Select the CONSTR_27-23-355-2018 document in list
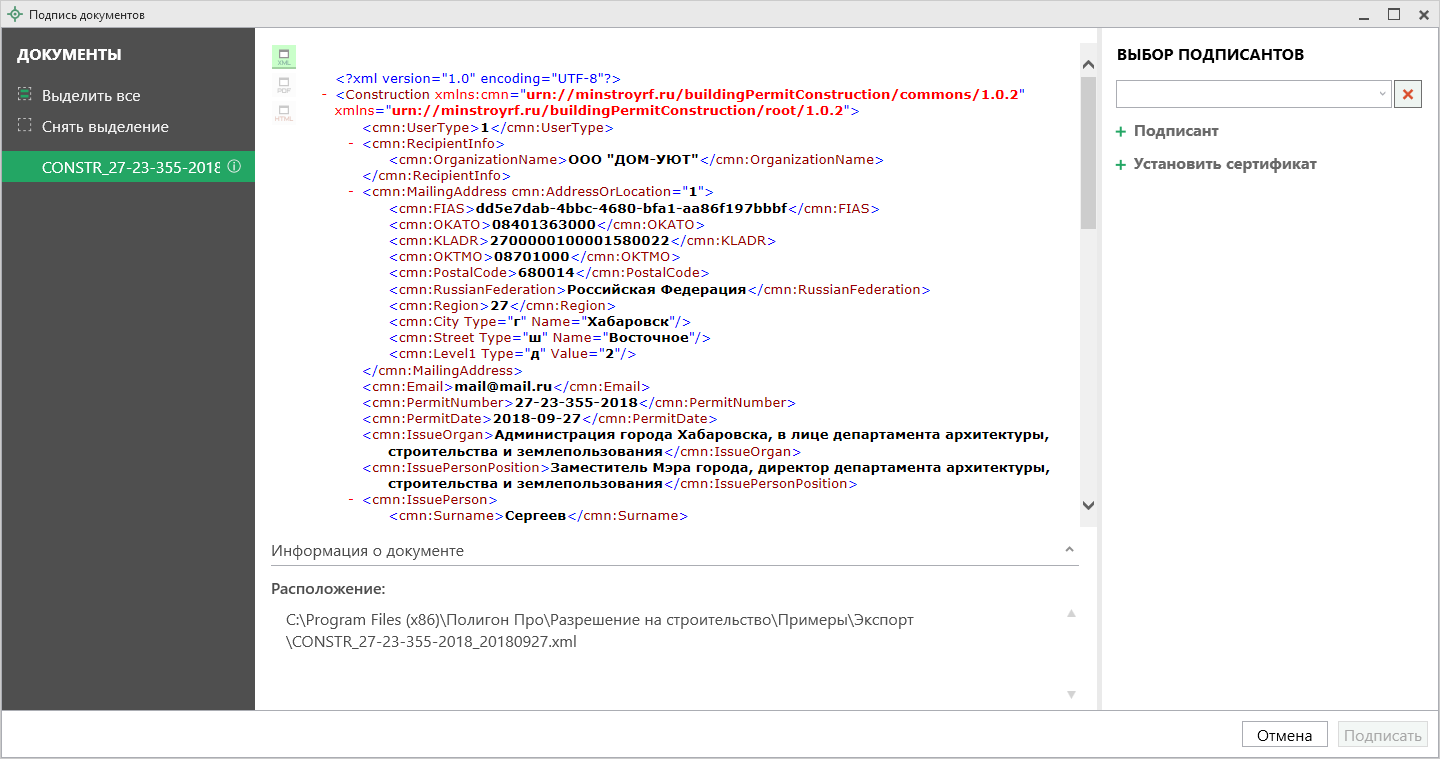1440x759 pixels. click(x=128, y=167)
